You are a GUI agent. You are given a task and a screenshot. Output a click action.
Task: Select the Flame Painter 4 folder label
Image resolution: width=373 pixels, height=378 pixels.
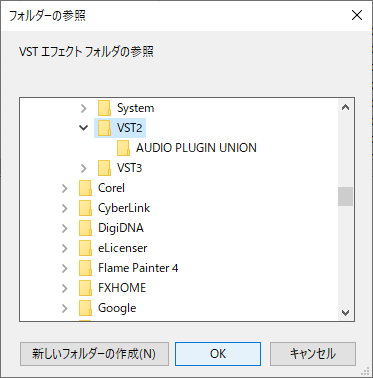click(138, 268)
